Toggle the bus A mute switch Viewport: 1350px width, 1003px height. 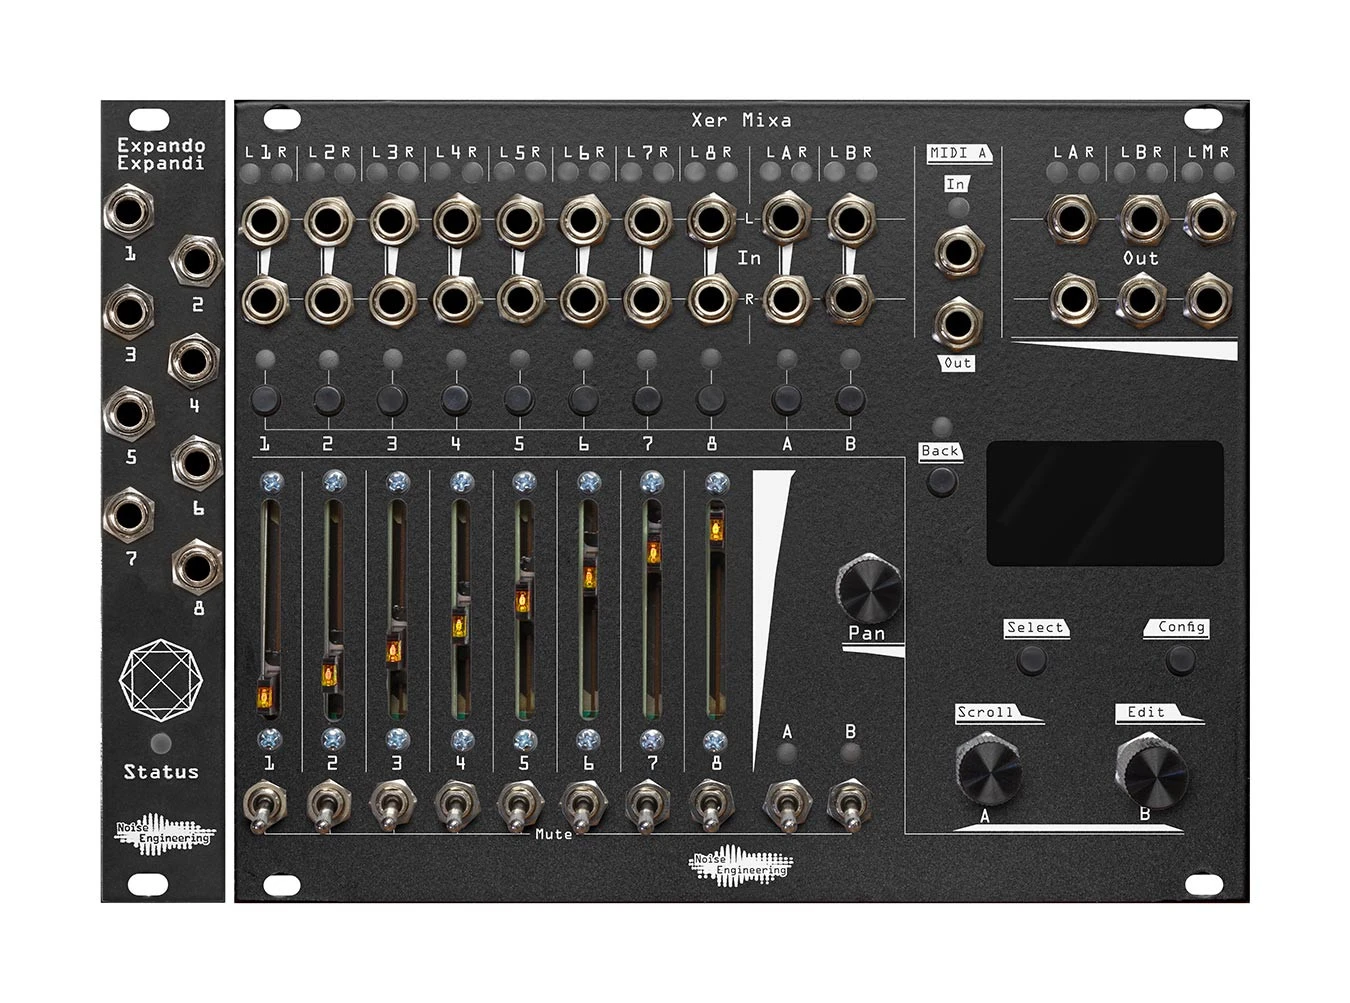[x=787, y=806]
